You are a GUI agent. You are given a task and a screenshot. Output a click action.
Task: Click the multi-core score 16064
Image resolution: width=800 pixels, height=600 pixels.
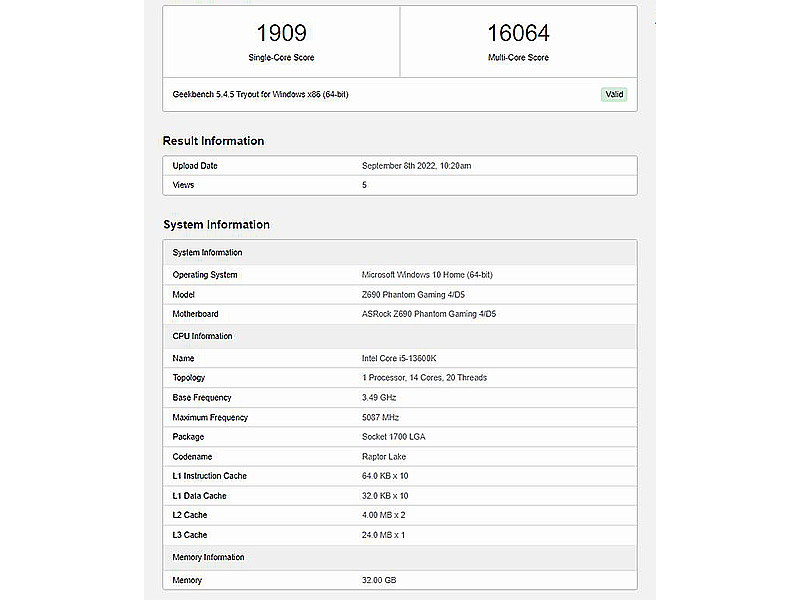518,33
